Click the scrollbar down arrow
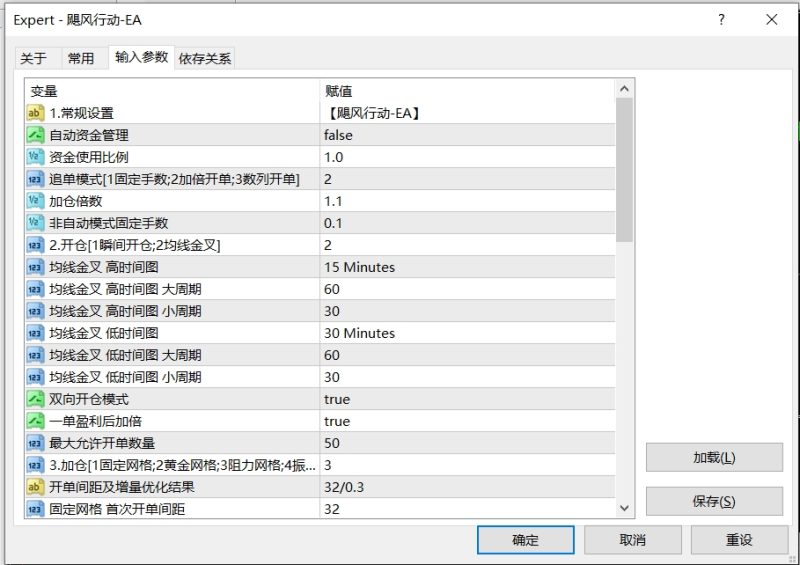Screen dimensions: 800x565 tap(624, 508)
